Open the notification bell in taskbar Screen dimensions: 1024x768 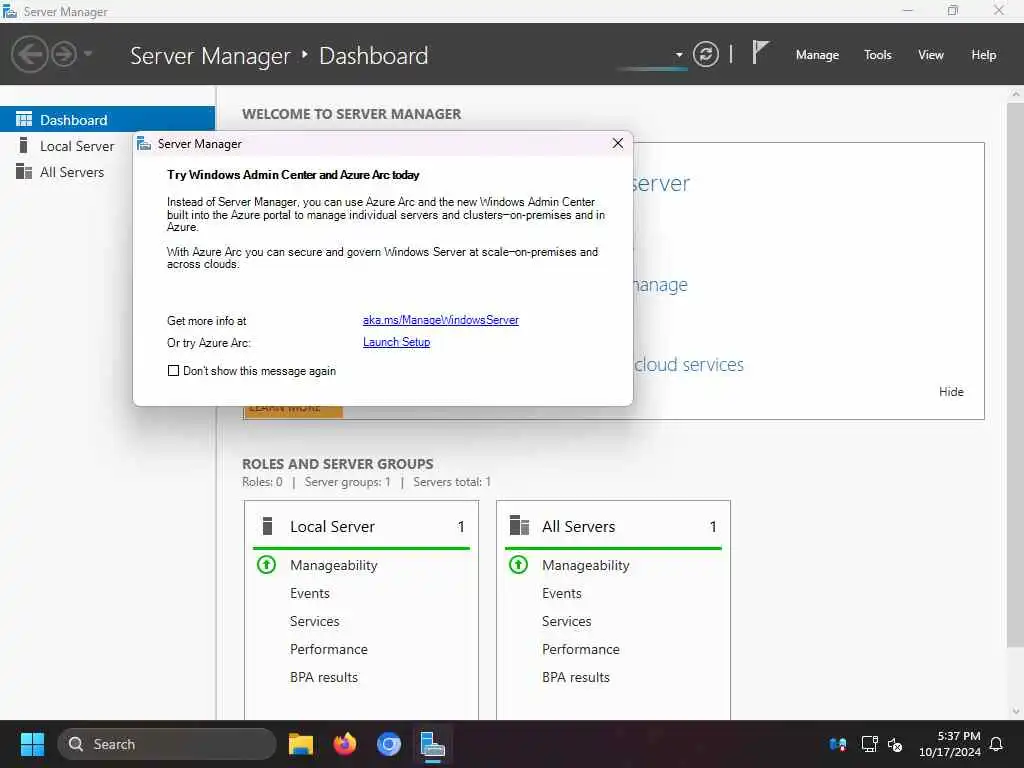pos(996,744)
